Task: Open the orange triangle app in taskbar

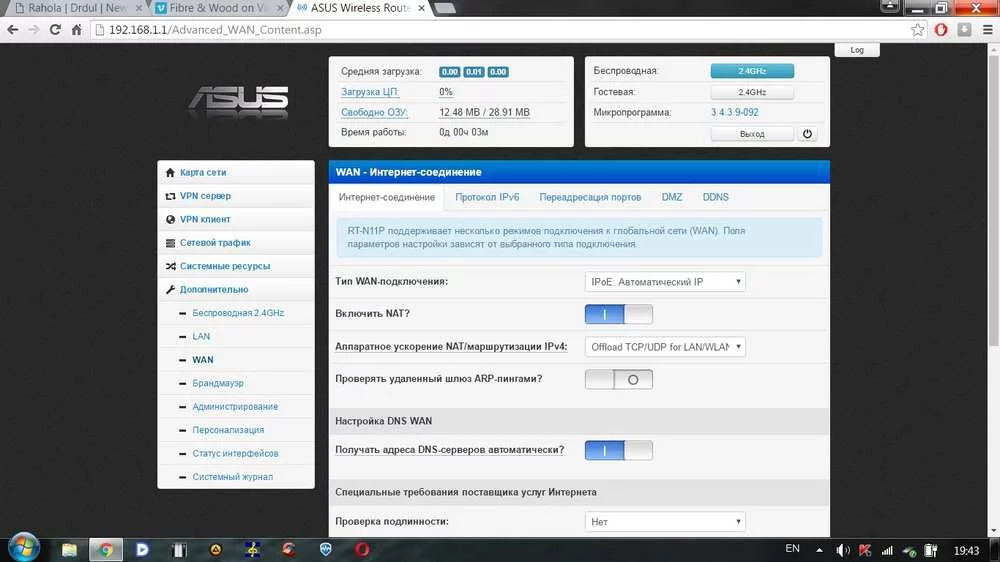Action: [x=216, y=549]
